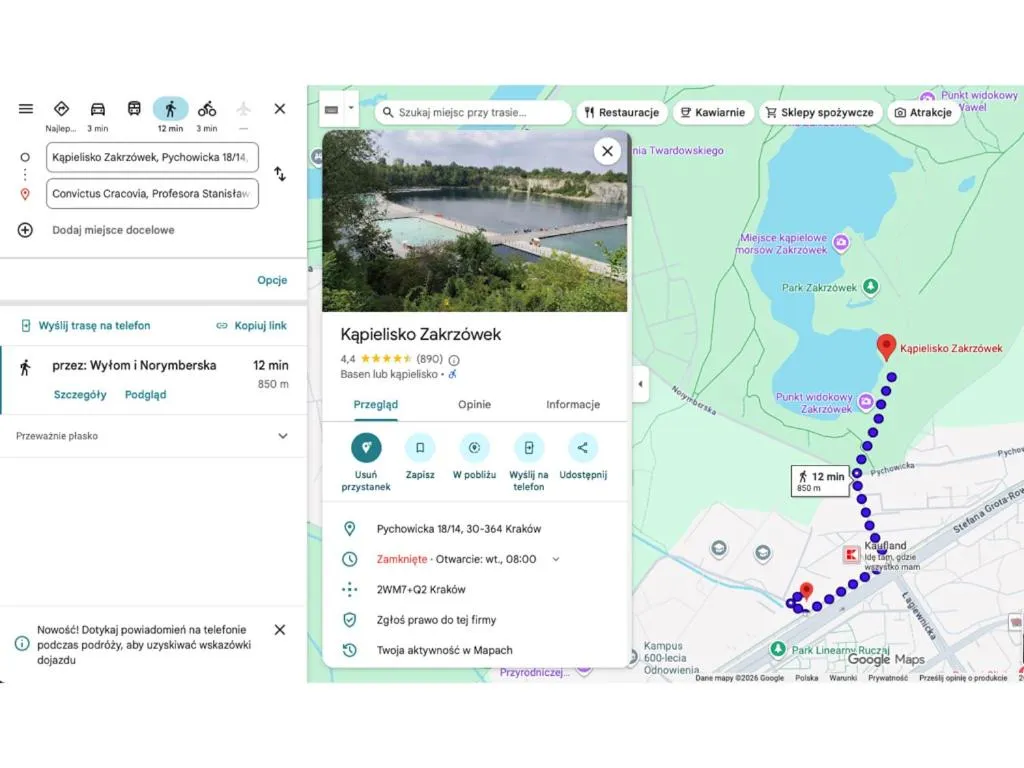This screenshot has width=1024, height=768.
Task: Select walking travel mode
Action: (170, 109)
